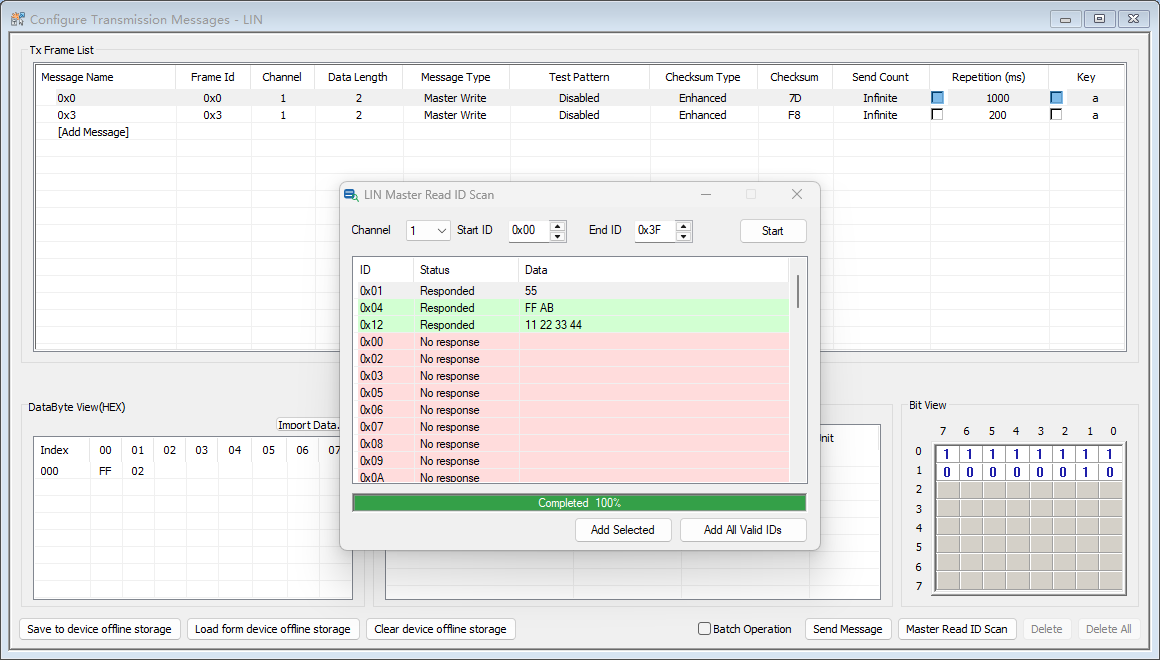Viewport: 1160px width, 660px height.
Task: Increment the Start ID spinner
Action: pos(558,226)
